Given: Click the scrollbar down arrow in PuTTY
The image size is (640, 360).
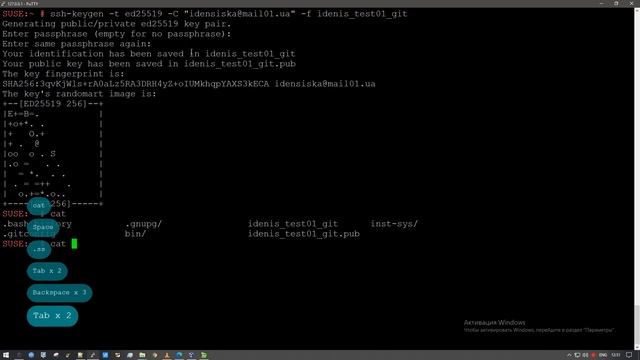Looking at the screenshot, I should (637, 347).
